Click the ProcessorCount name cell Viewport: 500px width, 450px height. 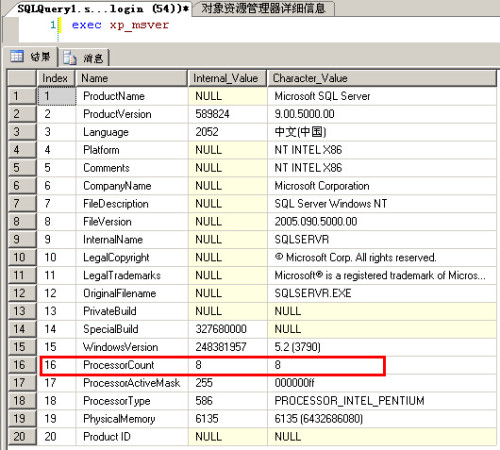coord(132,365)
